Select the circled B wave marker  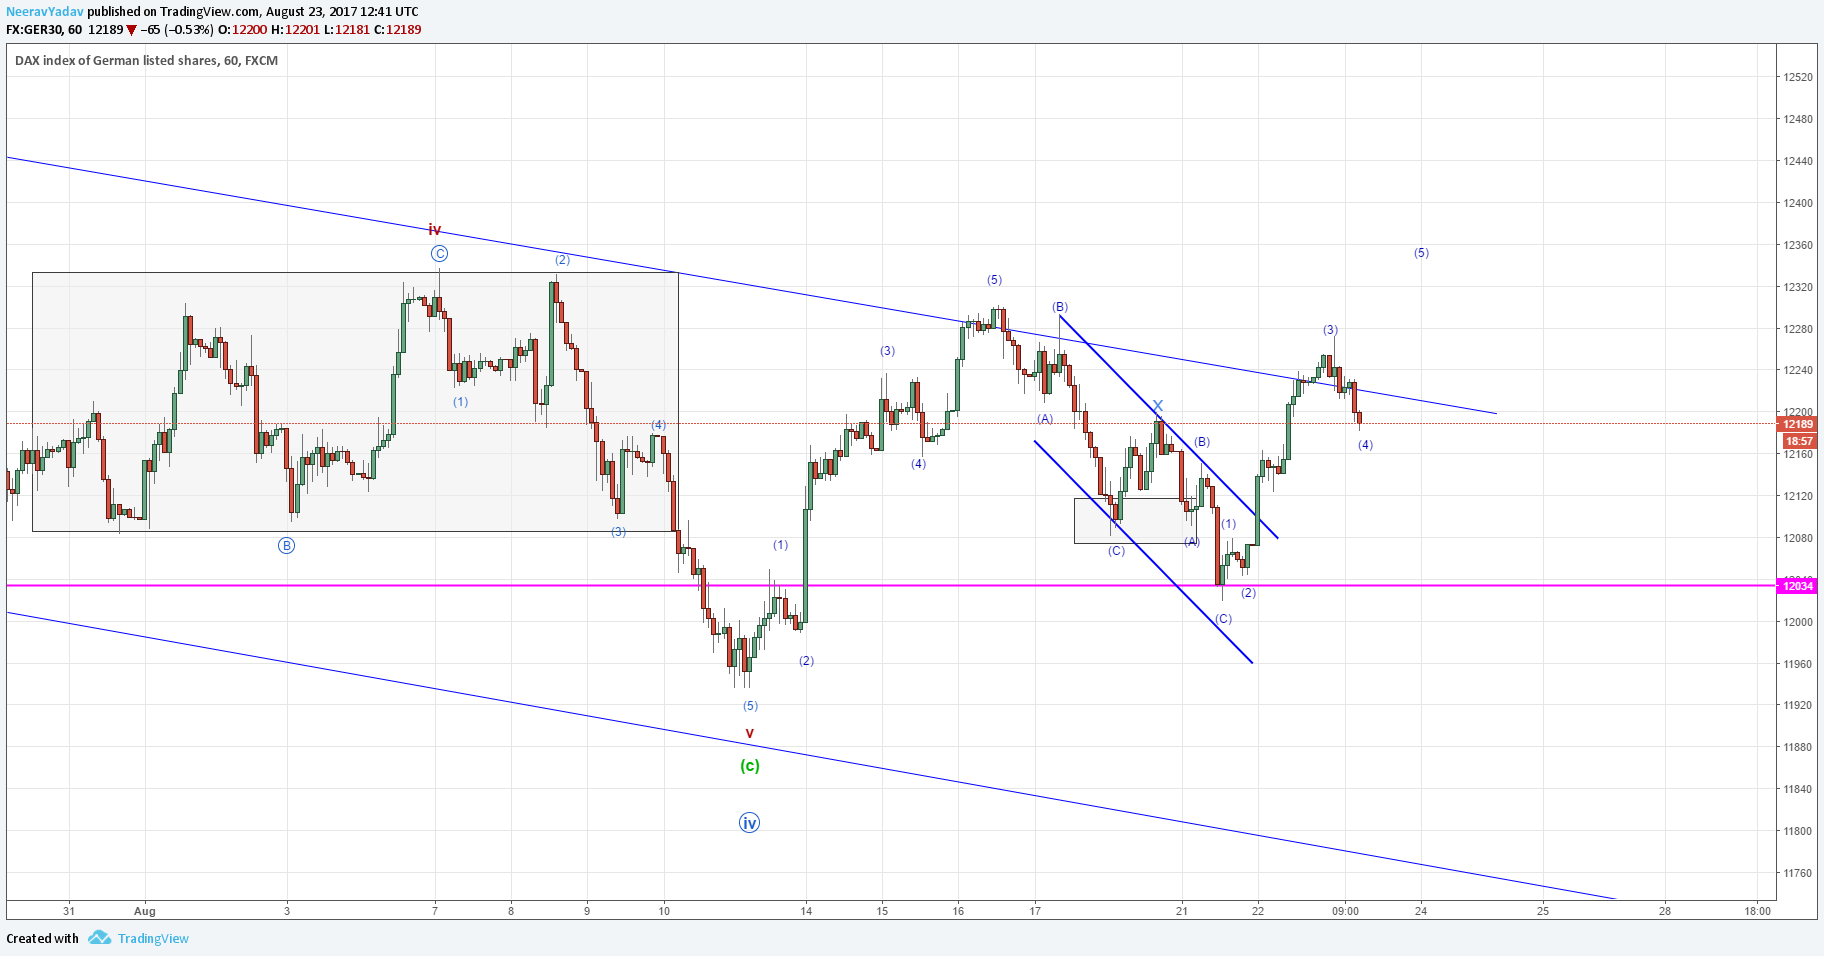[x=287, y=546]
